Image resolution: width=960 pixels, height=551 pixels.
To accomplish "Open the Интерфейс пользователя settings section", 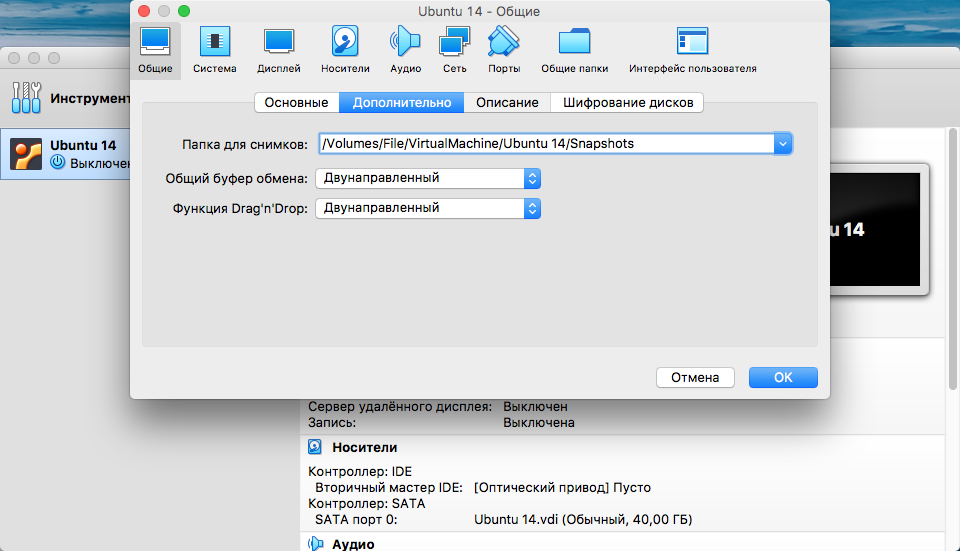I will (692, 51).
